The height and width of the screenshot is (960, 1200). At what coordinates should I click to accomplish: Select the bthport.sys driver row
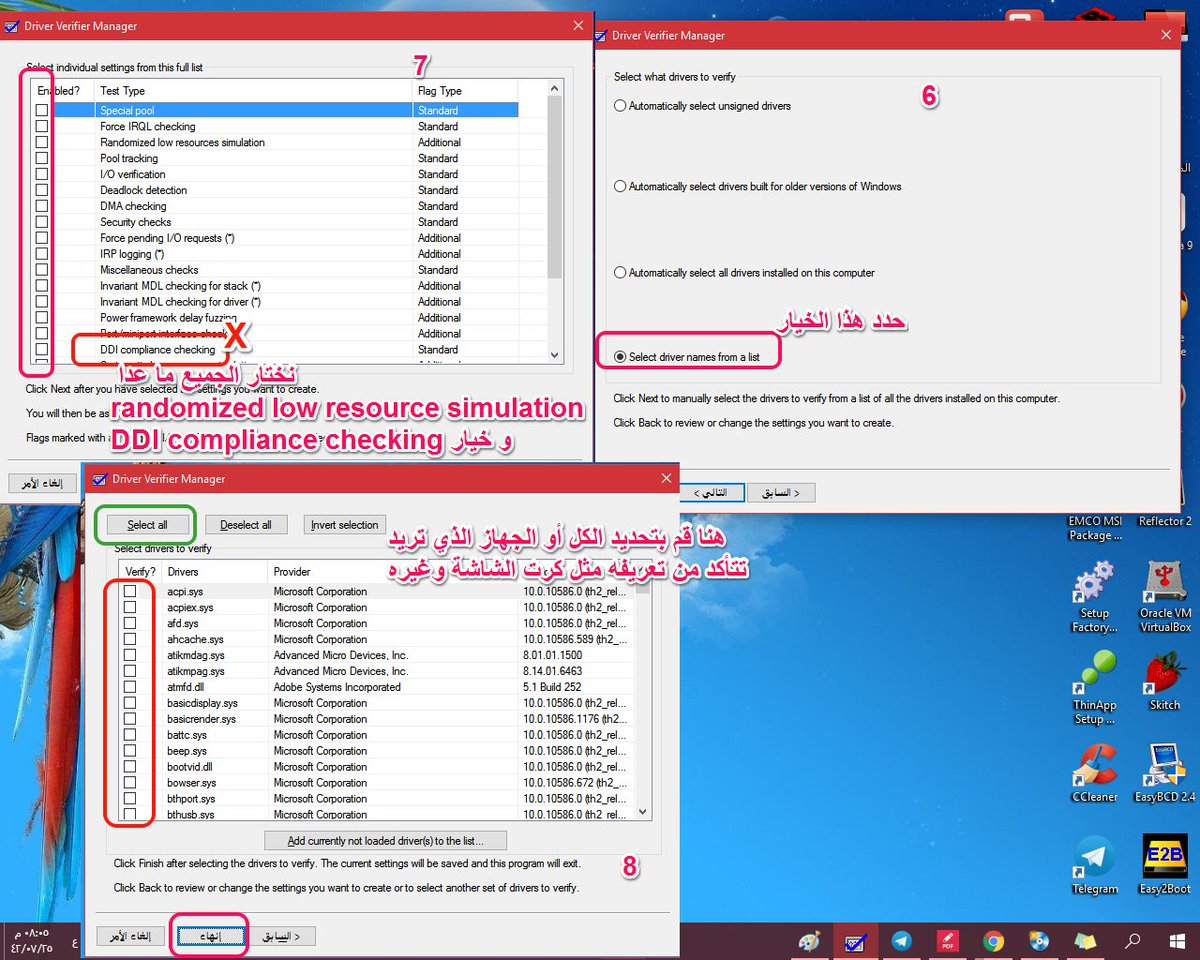tap(191, 799)
